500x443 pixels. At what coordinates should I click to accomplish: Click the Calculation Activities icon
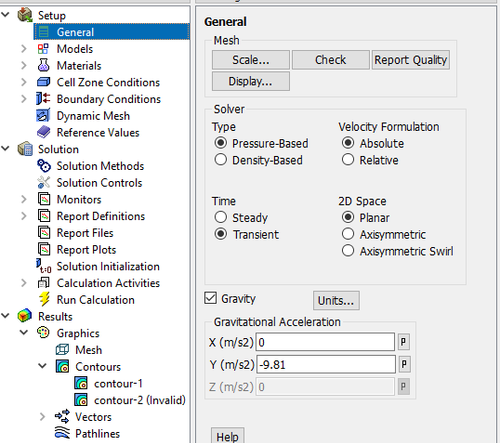(x=44, y=283)
